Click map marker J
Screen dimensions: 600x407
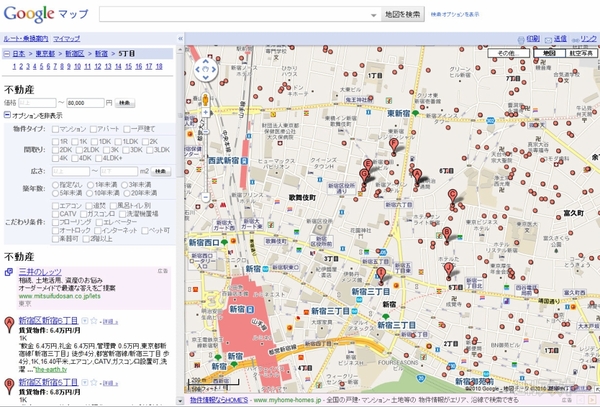(x=448, y=271)
